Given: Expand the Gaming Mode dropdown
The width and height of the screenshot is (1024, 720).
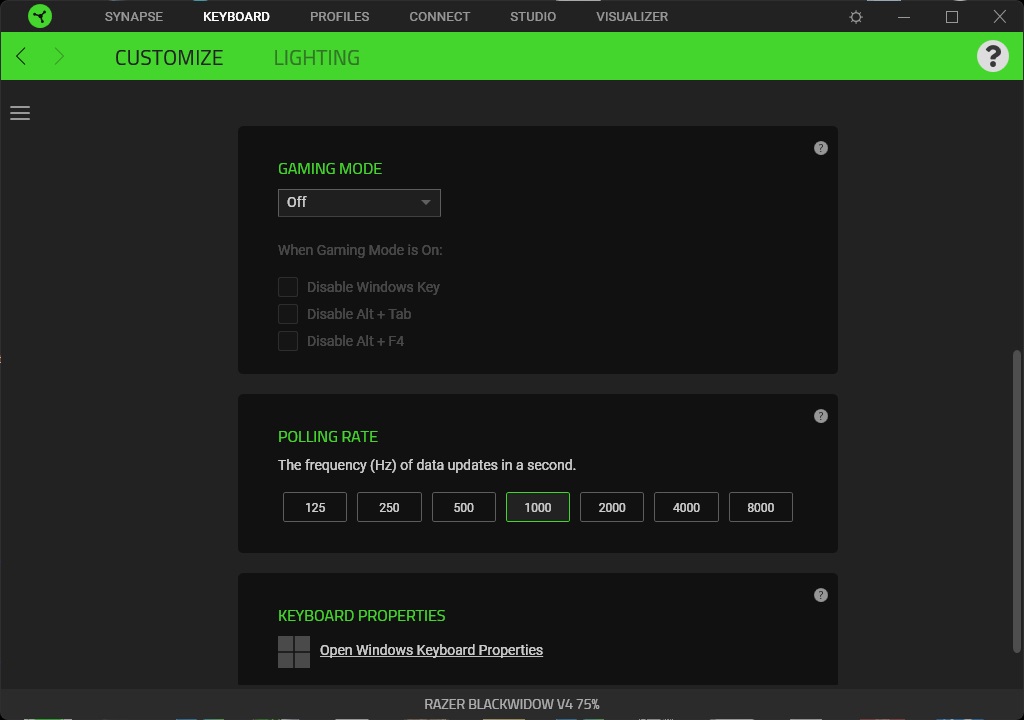Looking at the screenshot, I should (359, 203).
